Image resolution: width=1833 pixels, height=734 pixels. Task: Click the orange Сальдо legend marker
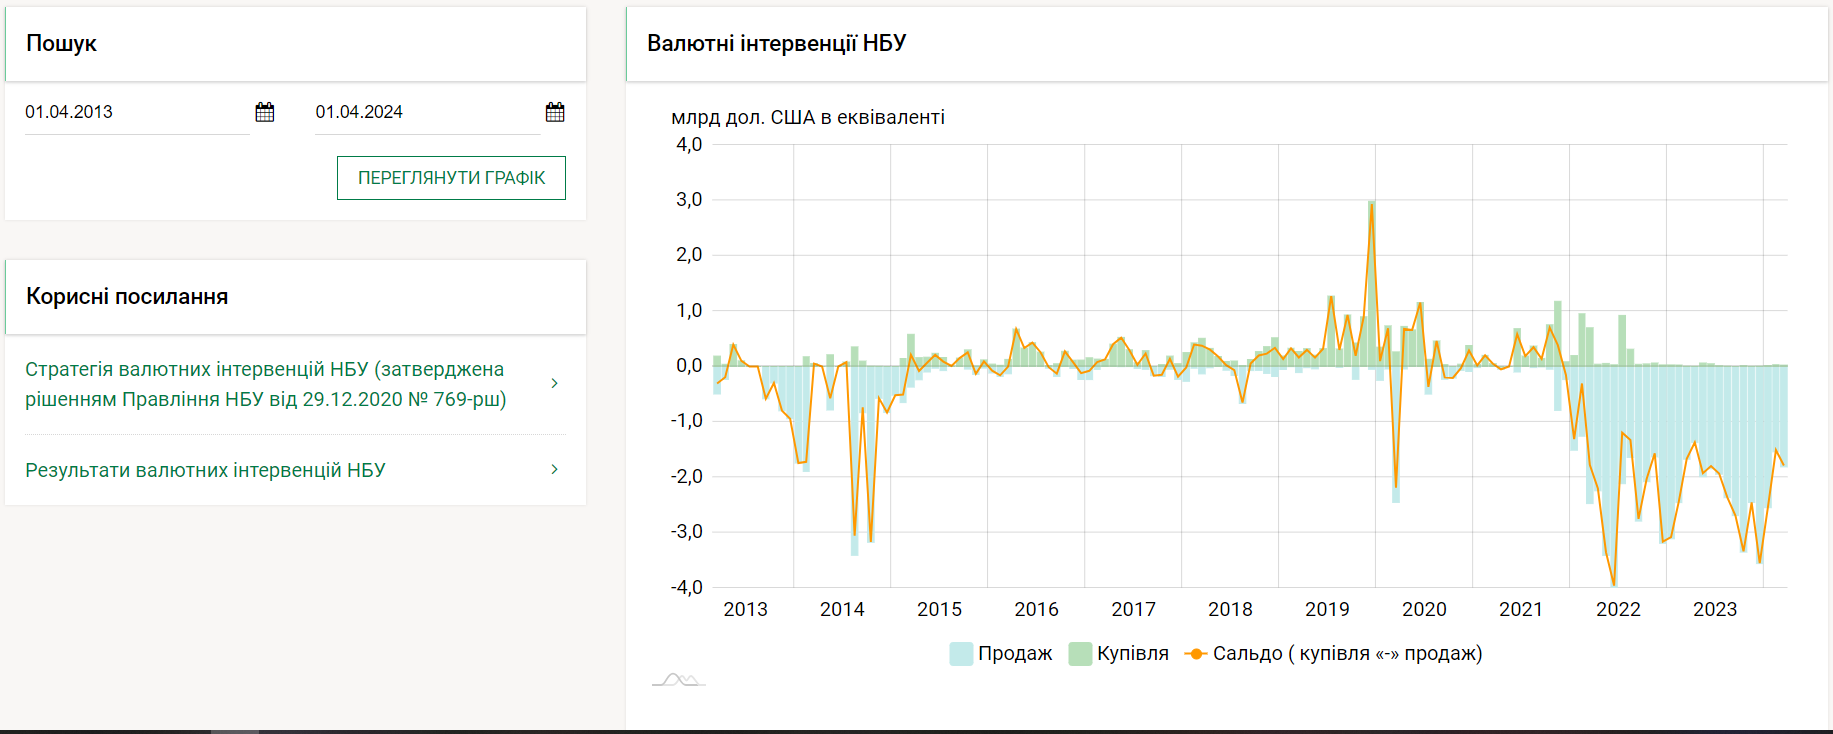[x=1196, y=654]
